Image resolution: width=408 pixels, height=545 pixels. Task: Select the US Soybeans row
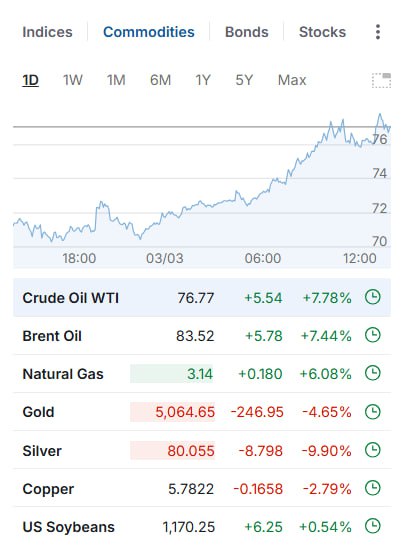[202, 526]
